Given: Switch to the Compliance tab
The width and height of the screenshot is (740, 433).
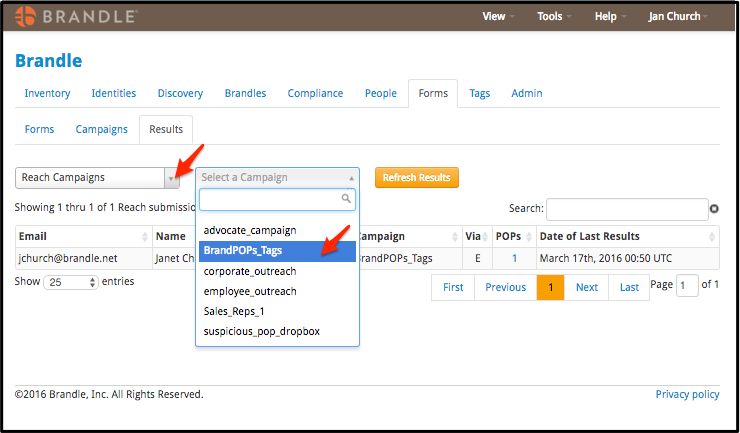Looking at the screenshot, I should point(315,93).
